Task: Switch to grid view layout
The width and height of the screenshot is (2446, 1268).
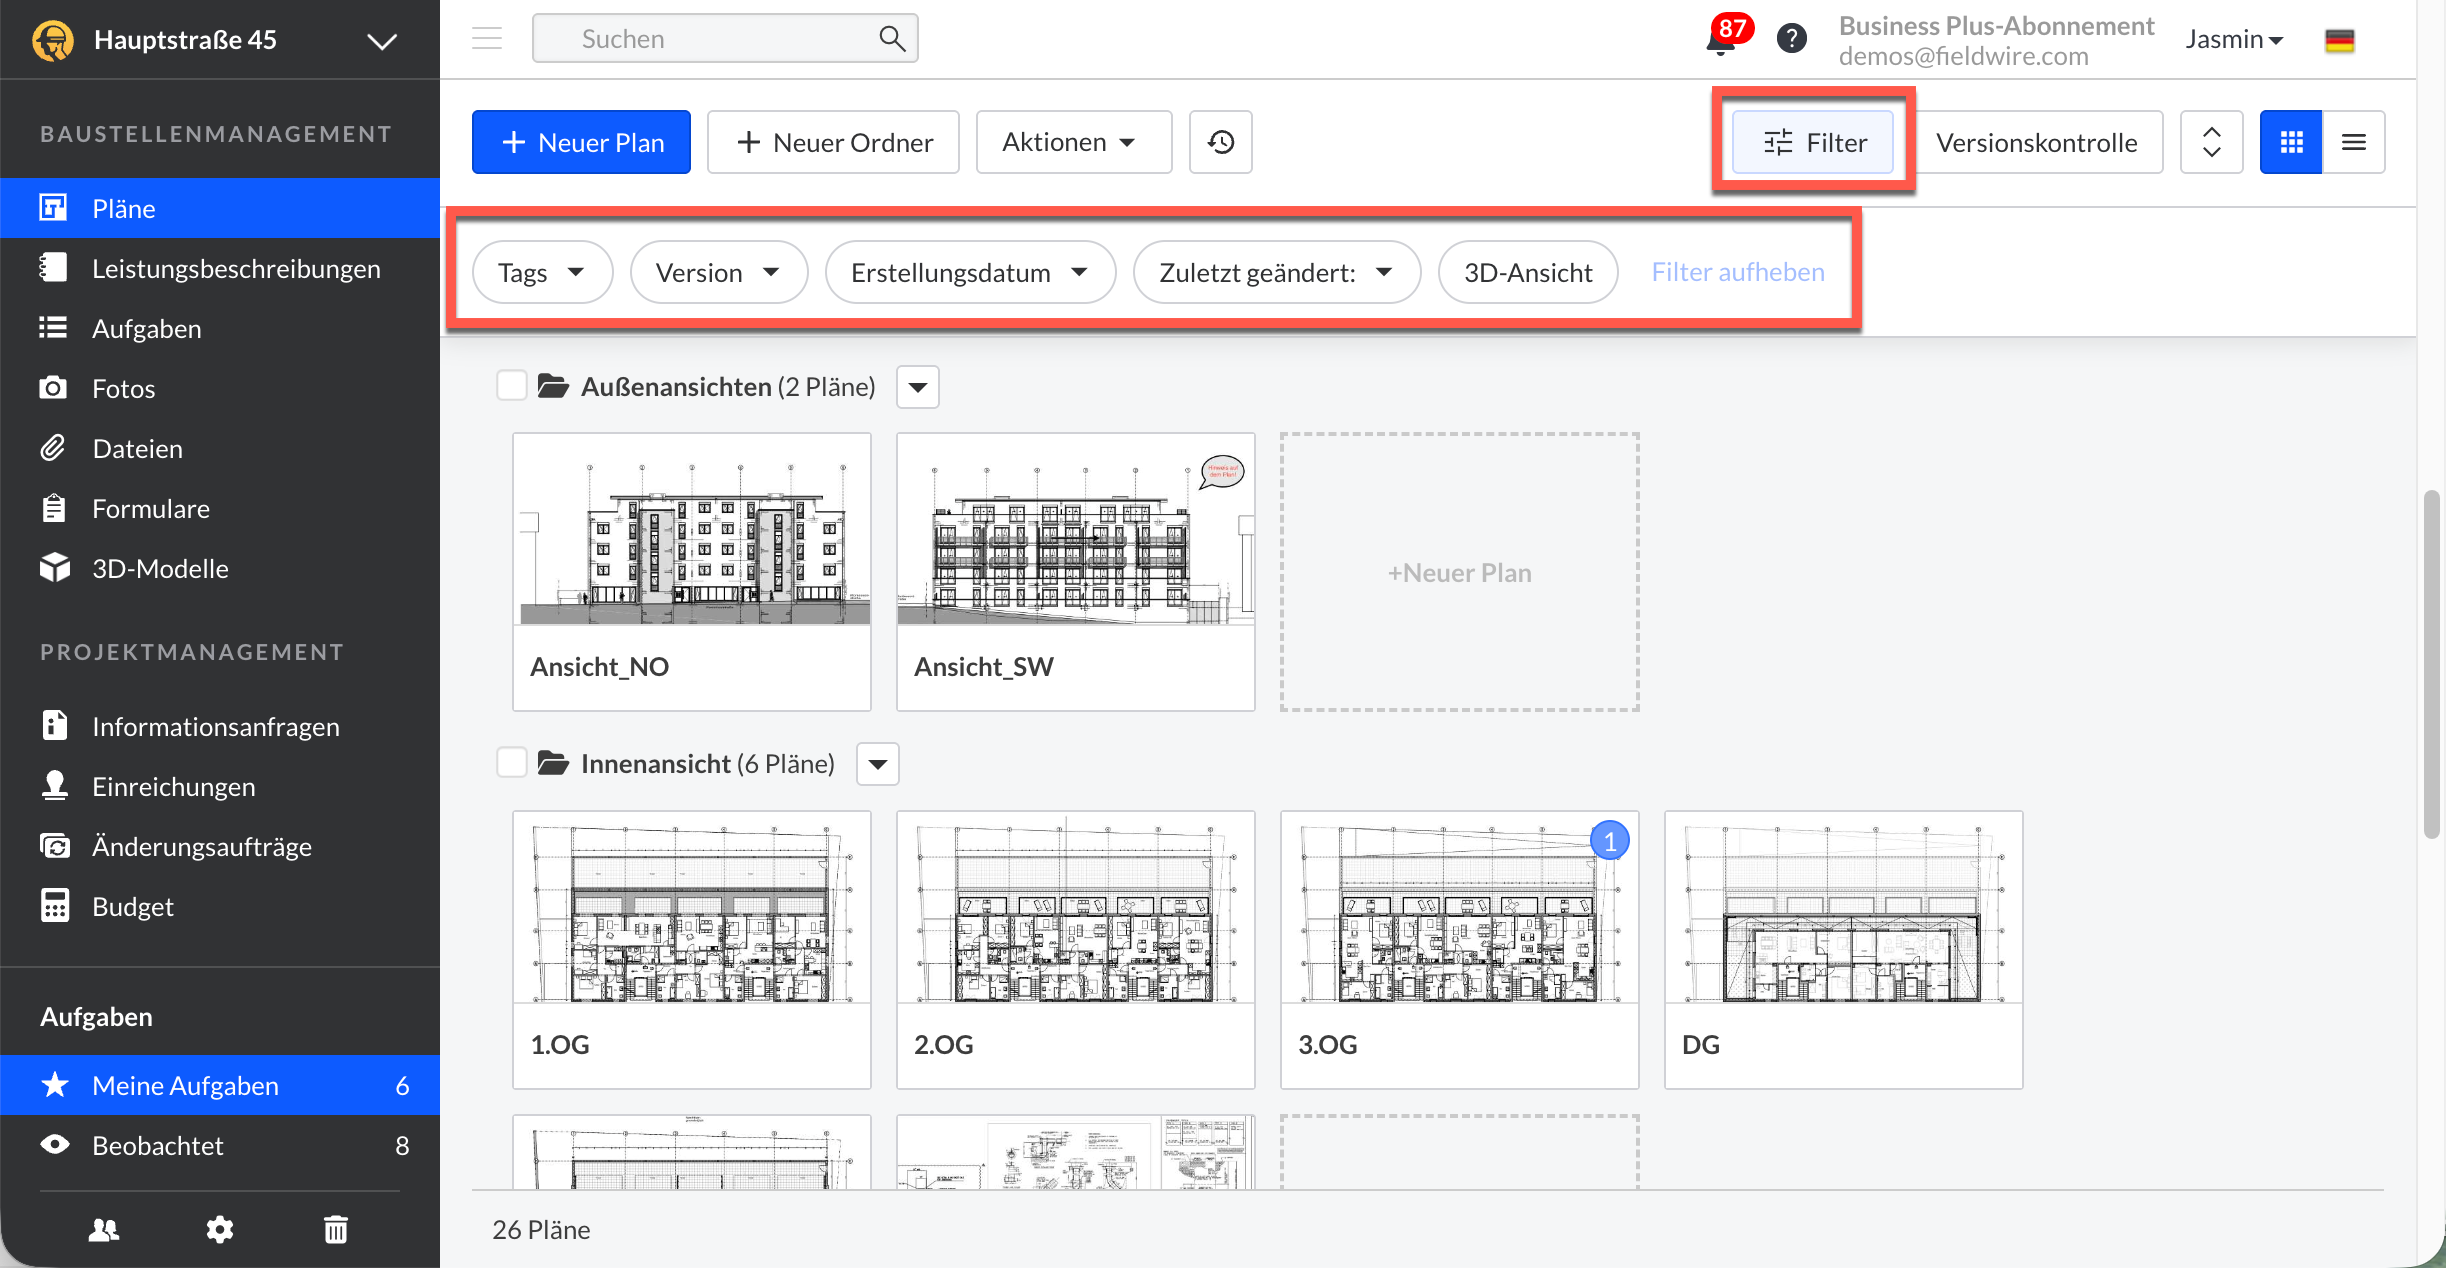Action: pyautogui.click(x=2291, y=142)
